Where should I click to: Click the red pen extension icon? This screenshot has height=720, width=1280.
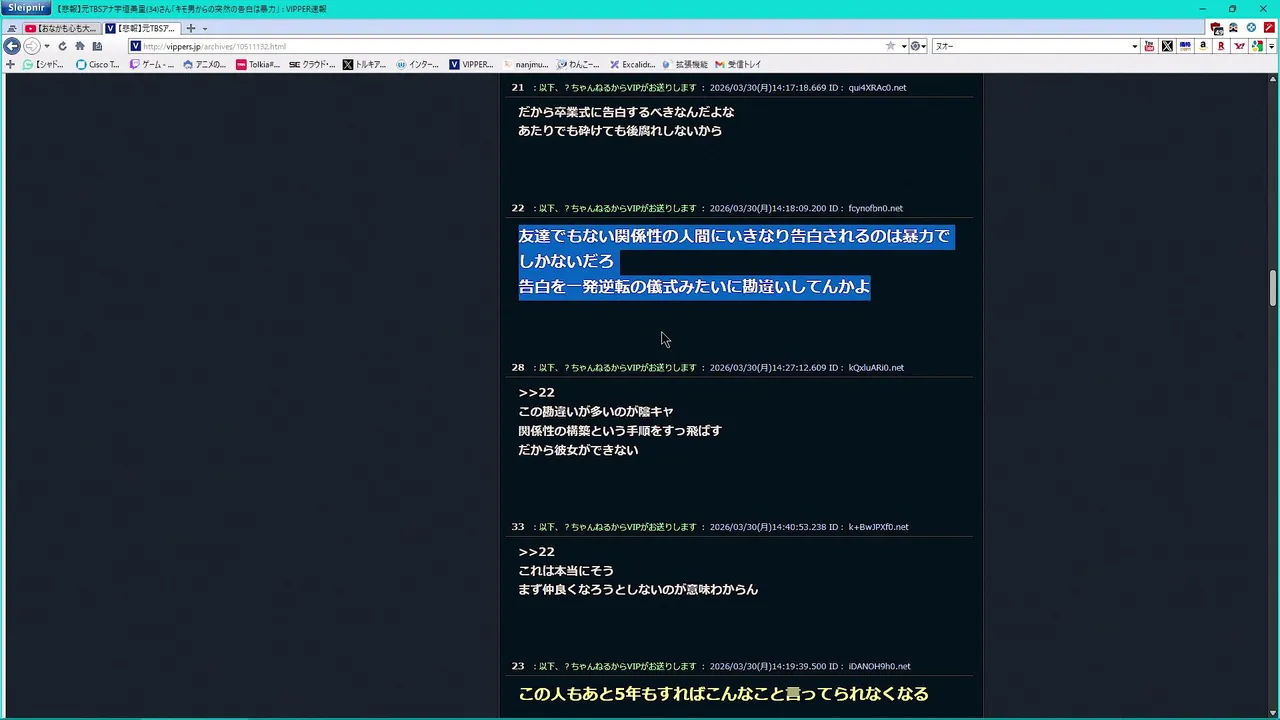pyautogui.click(x=1268, y=28)
